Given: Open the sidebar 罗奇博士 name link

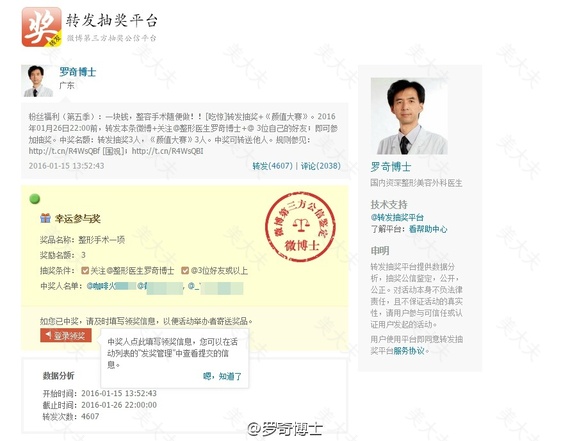Looking at the screenshot, I should [x=391, y=167].
